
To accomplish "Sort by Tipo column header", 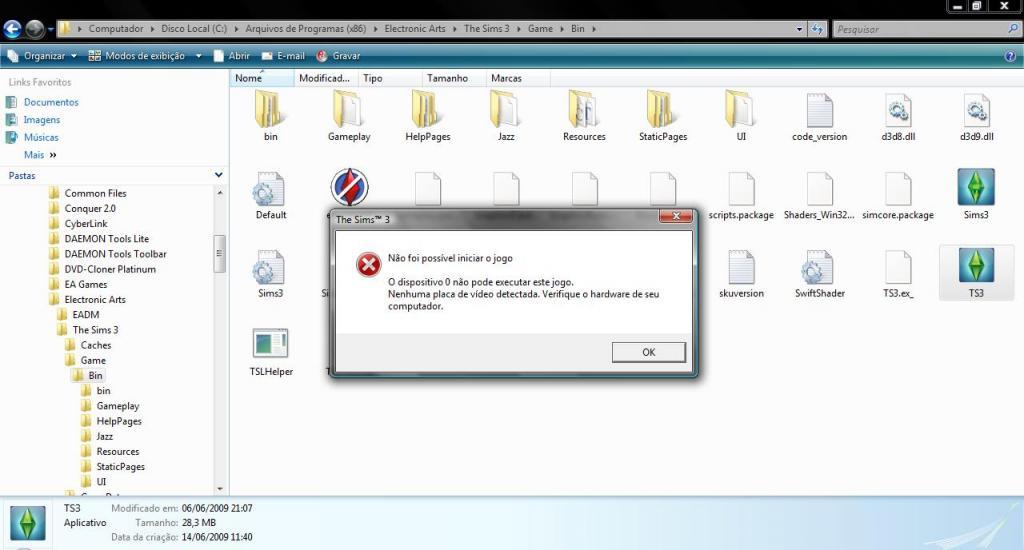I will pyautogui.click(x=389, y=78).
